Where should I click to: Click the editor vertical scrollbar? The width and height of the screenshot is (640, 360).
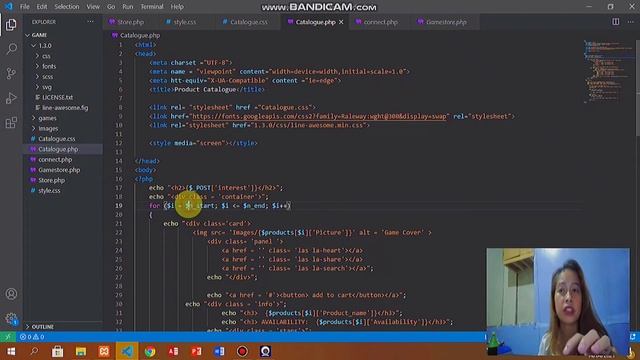[x=637, y=89]
